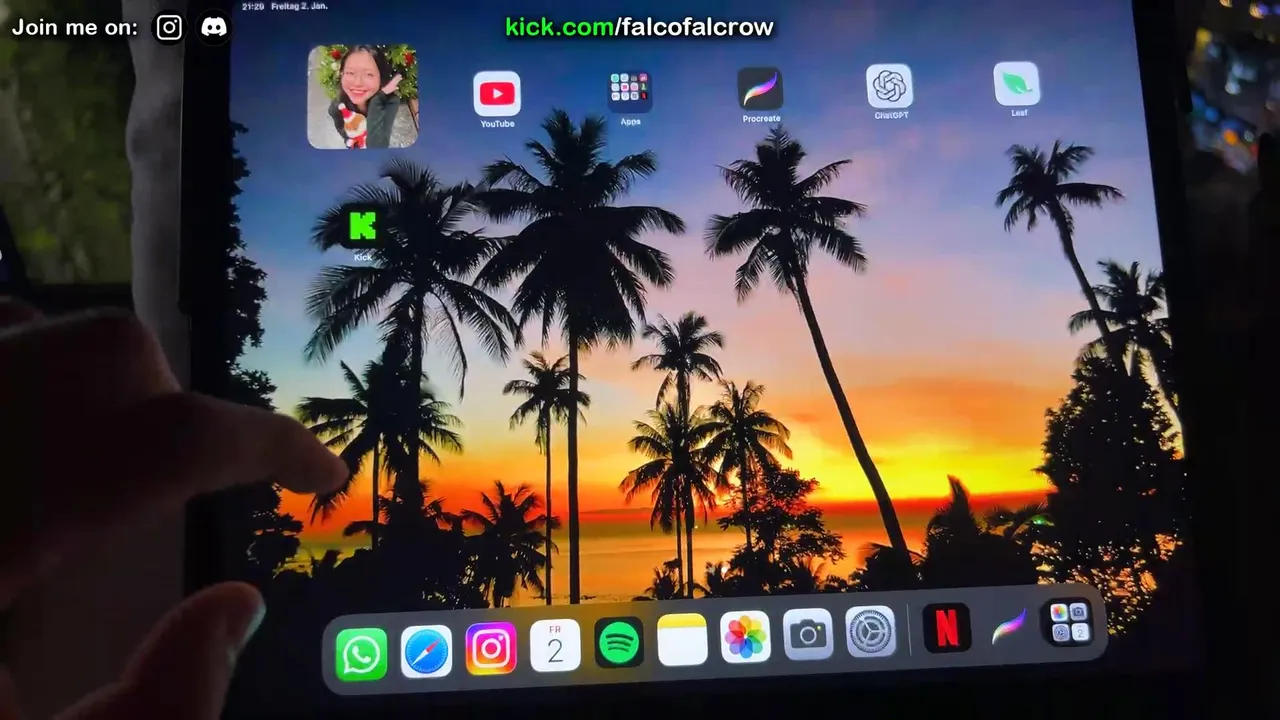The width and height of the screenshot is (1280, 720).
Task: Click the Instagram icon in the stream overlay
Action: tap(170, 27)
